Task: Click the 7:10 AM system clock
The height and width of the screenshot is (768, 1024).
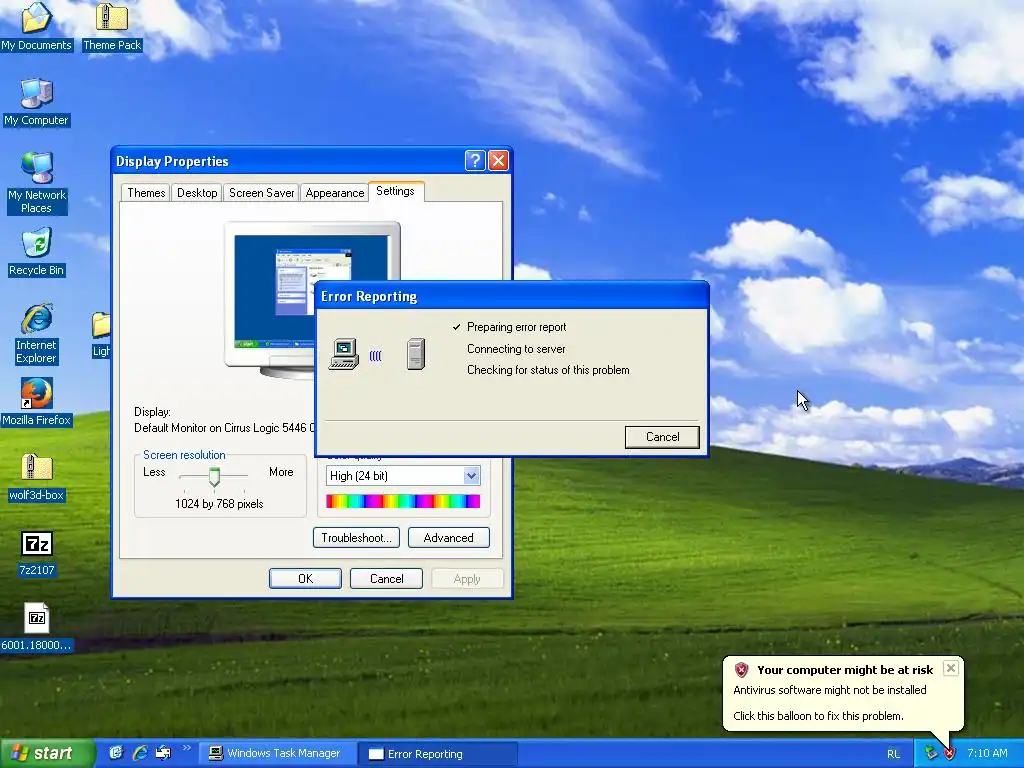Action: pos(987,753)
